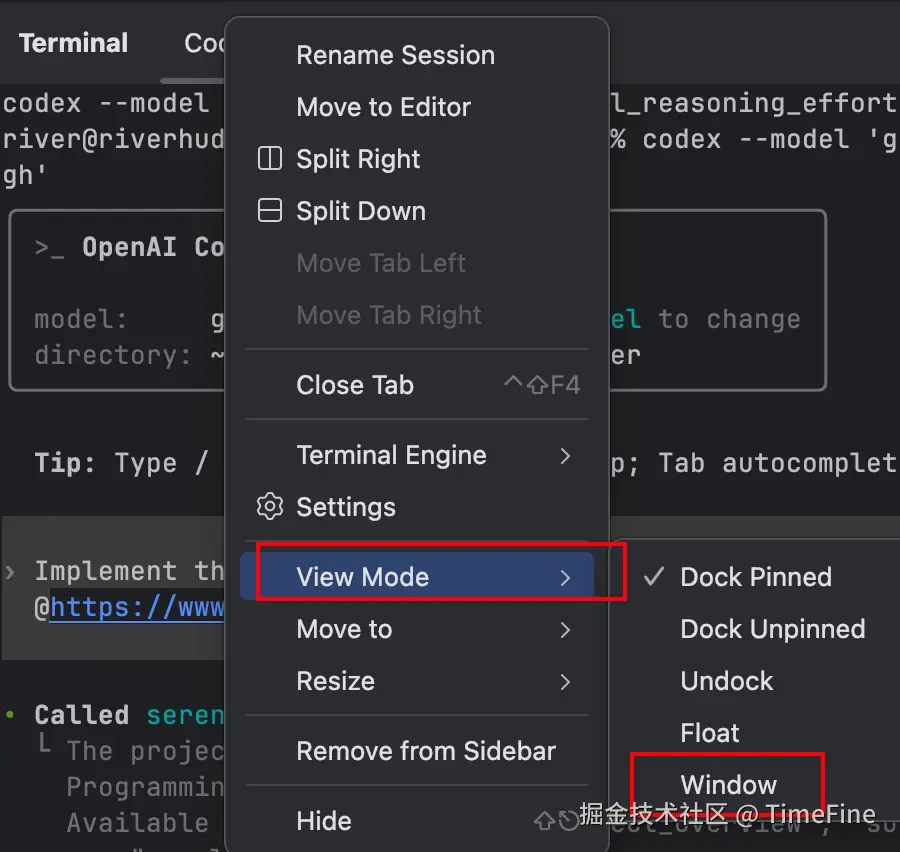
Task: Hide the terminal tool window
Action: pyautogui.click(x=324, y=821)
